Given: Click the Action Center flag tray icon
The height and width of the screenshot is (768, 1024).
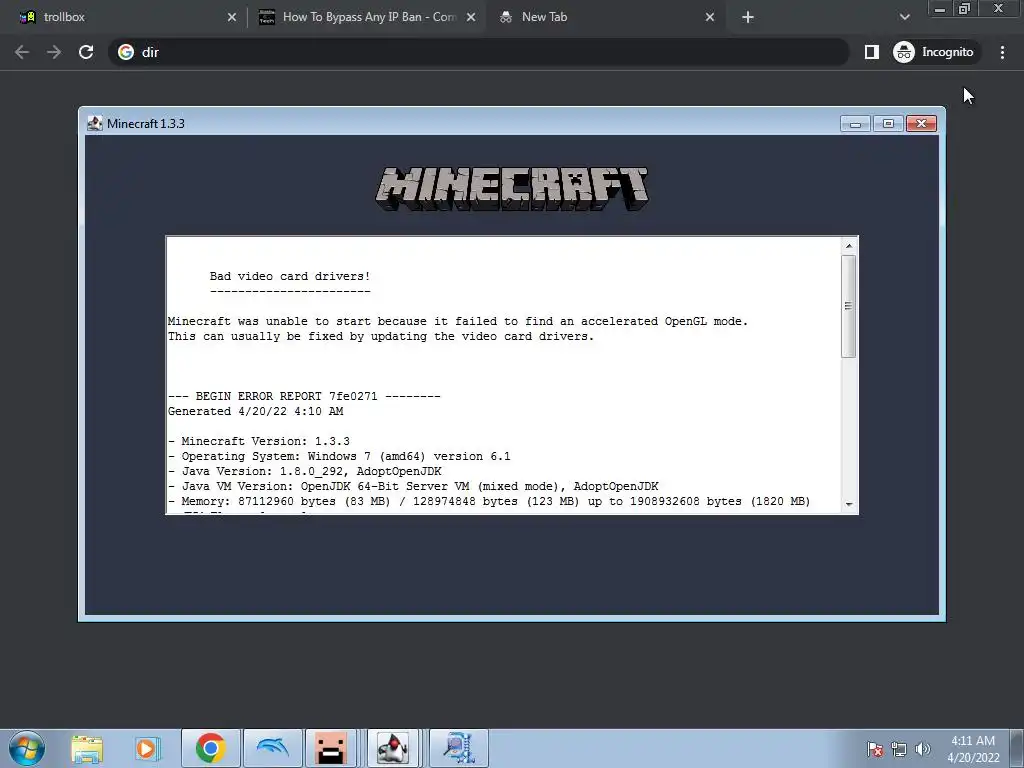Looking at the screenshot, I should [874, 749].
